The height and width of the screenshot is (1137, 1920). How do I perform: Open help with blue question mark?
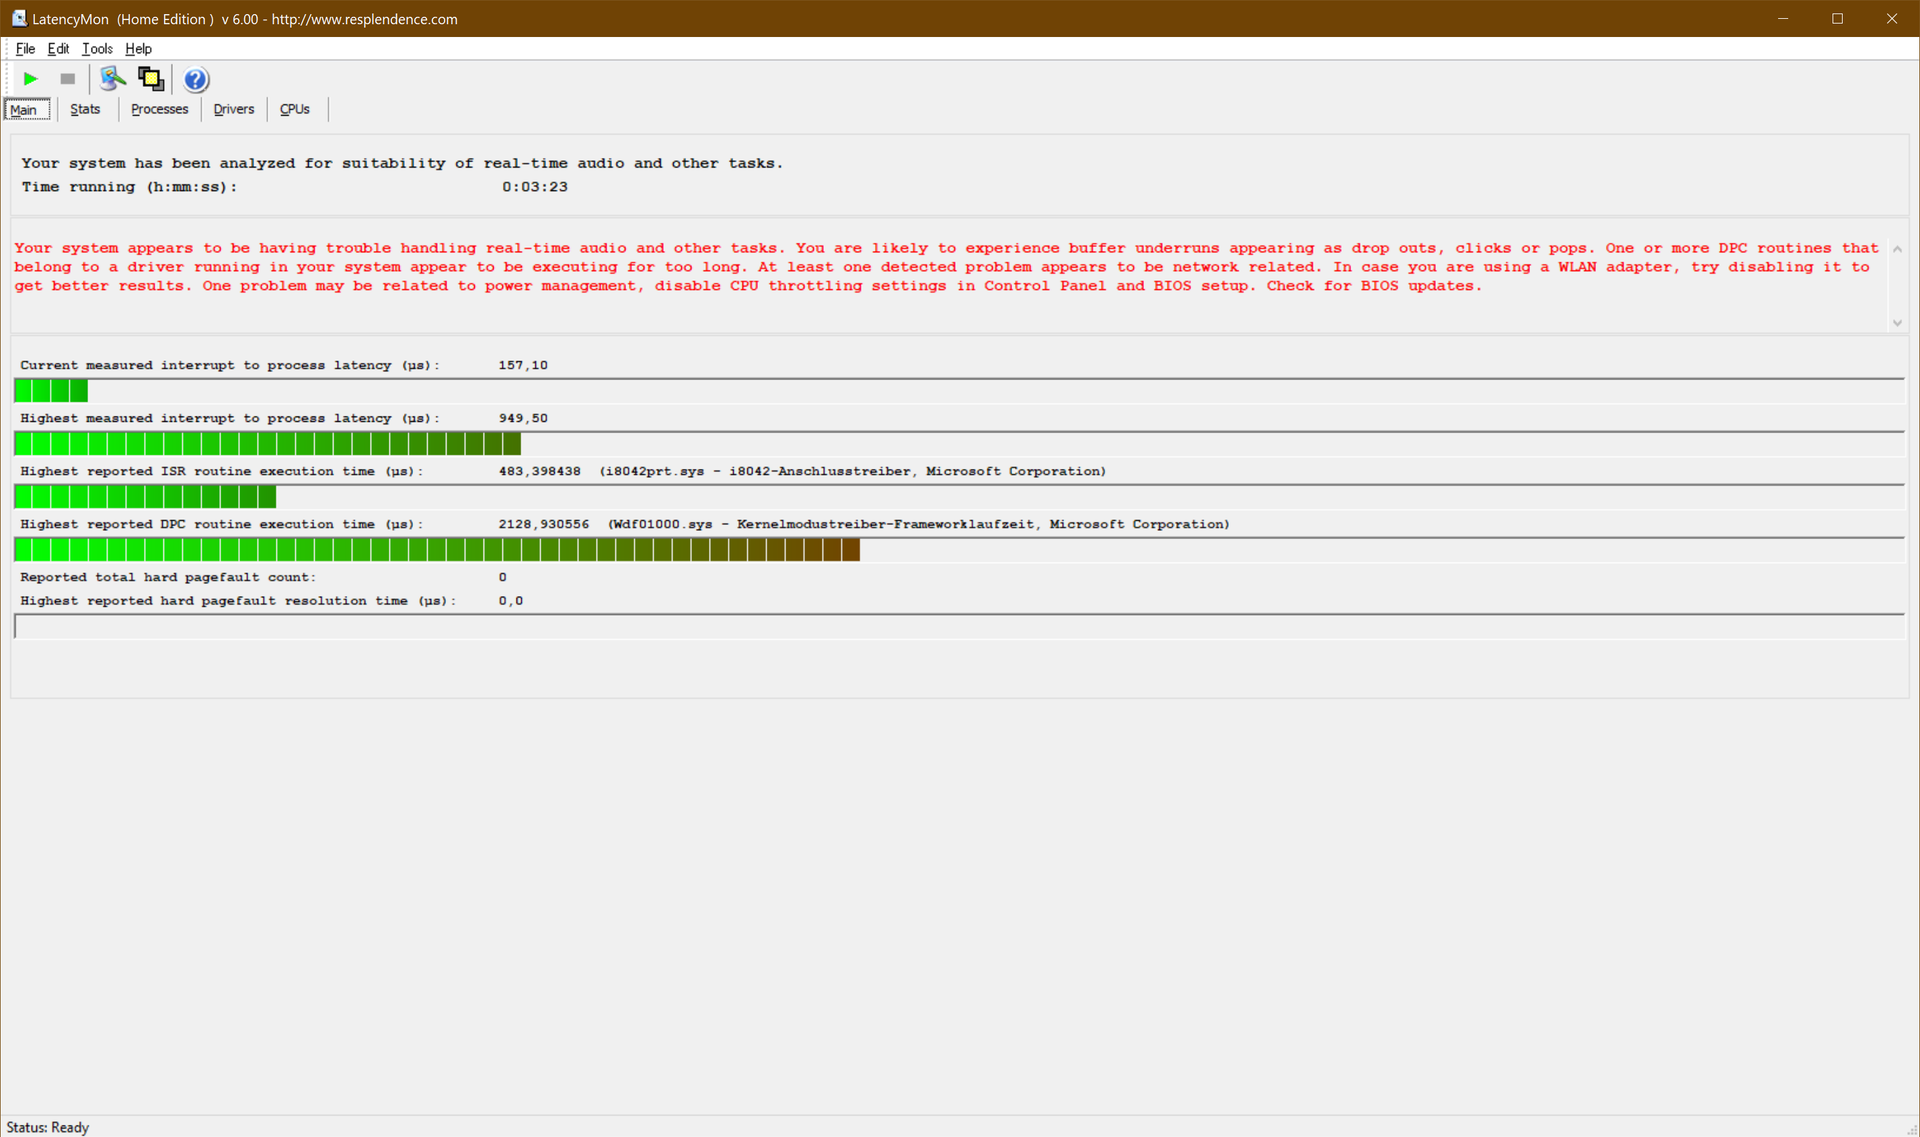pos(196,79)
